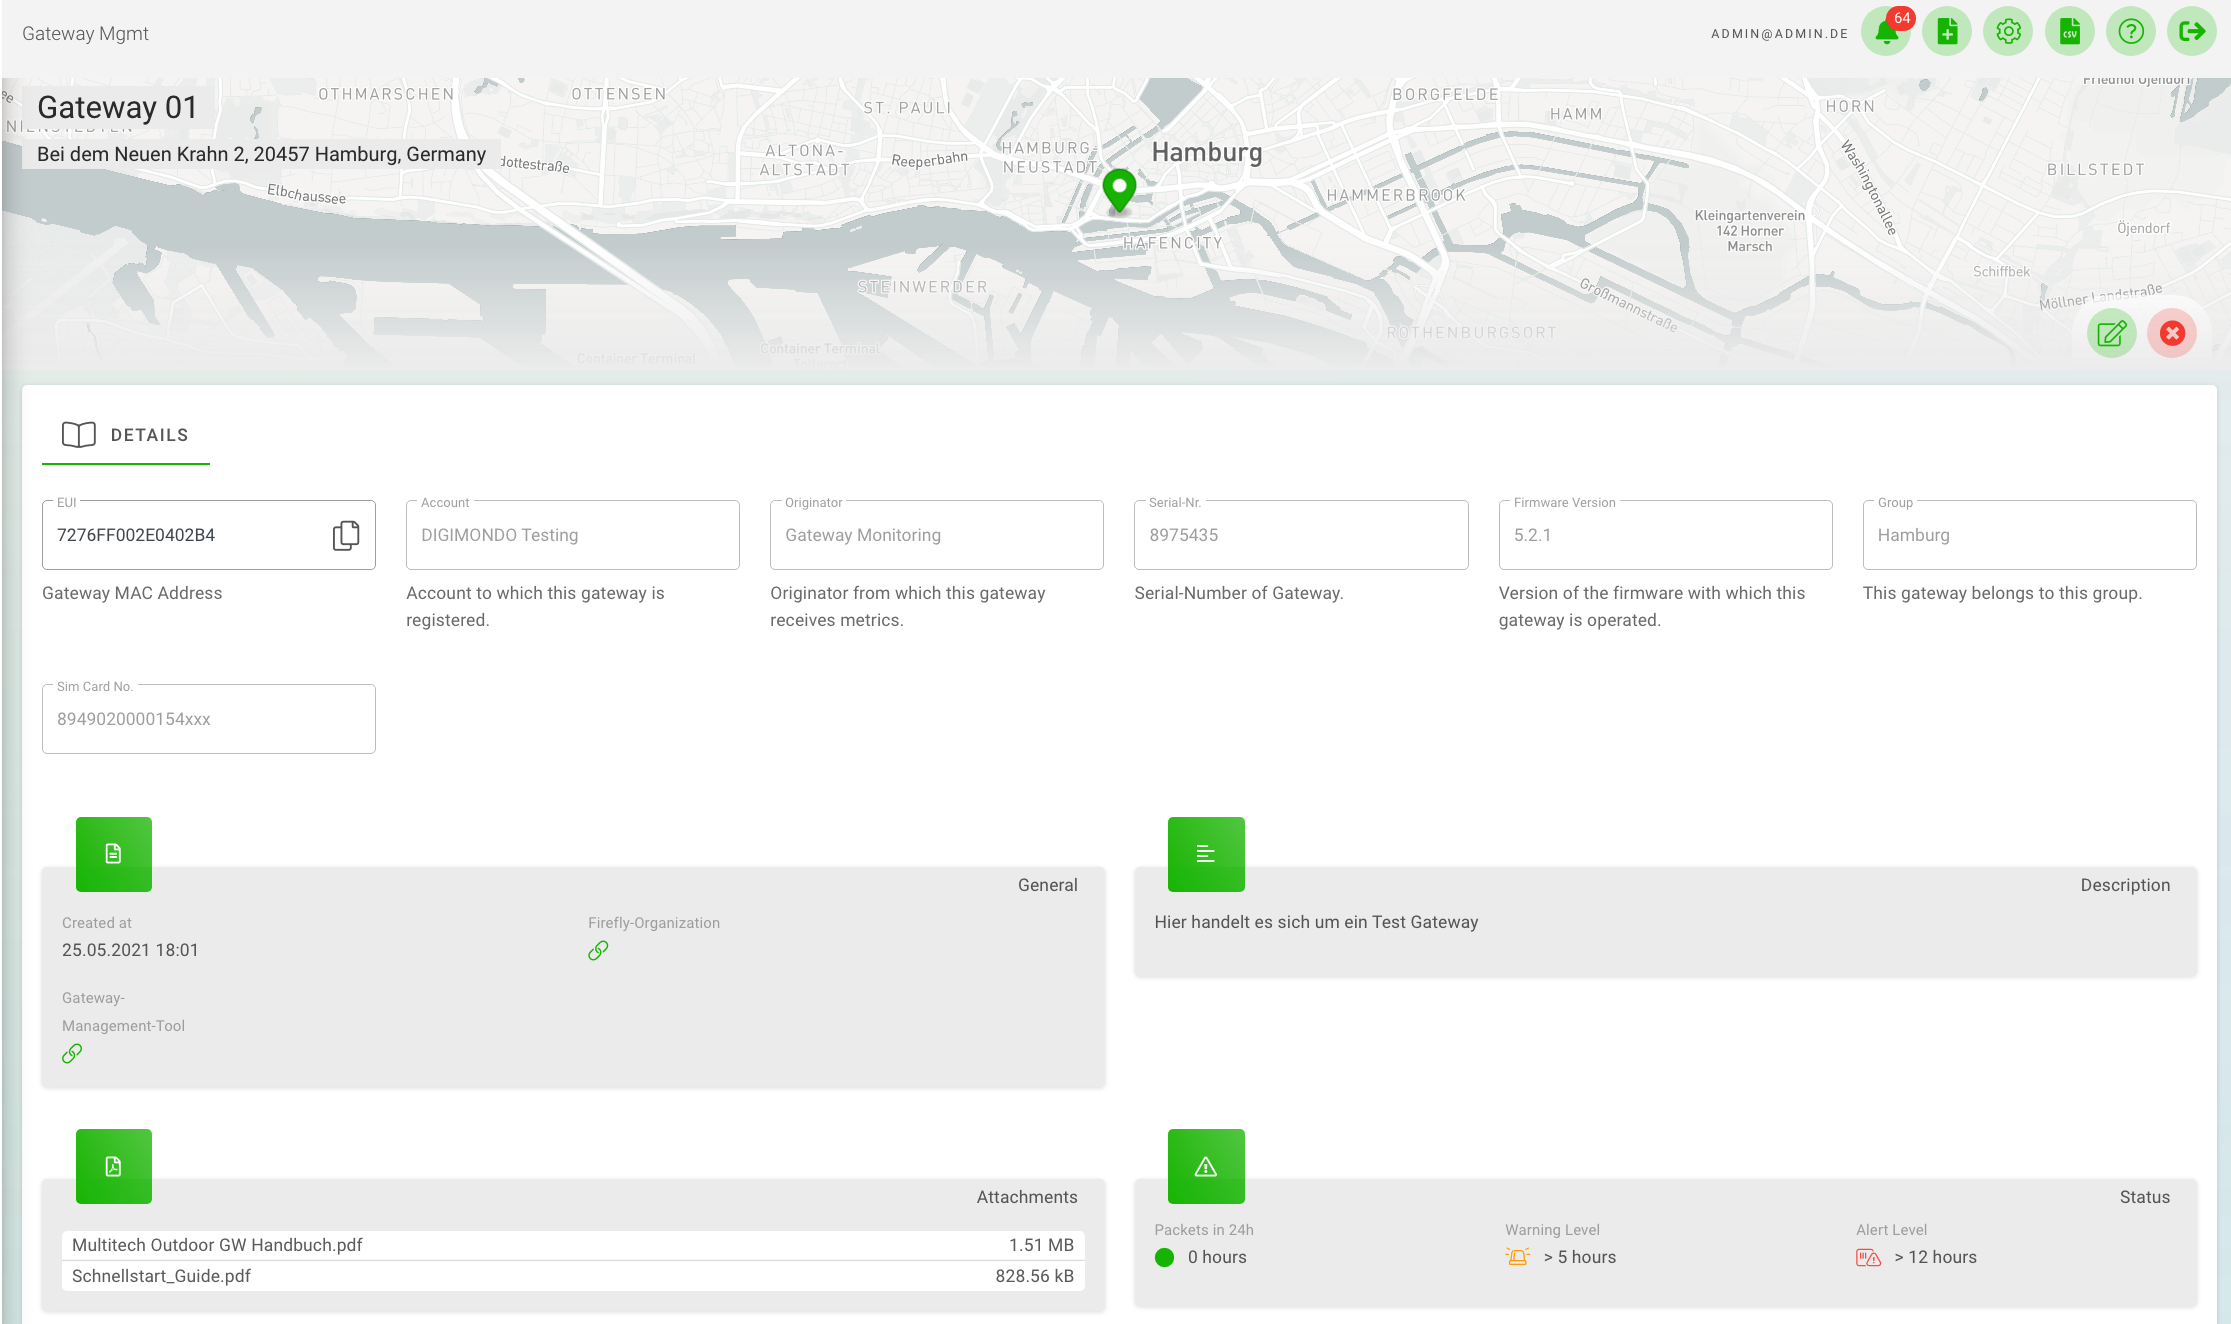This screenshot has width=2231, height=1324.
Task: Open the notifications bell showing 64 alerts
Action: click(1887, 31)
